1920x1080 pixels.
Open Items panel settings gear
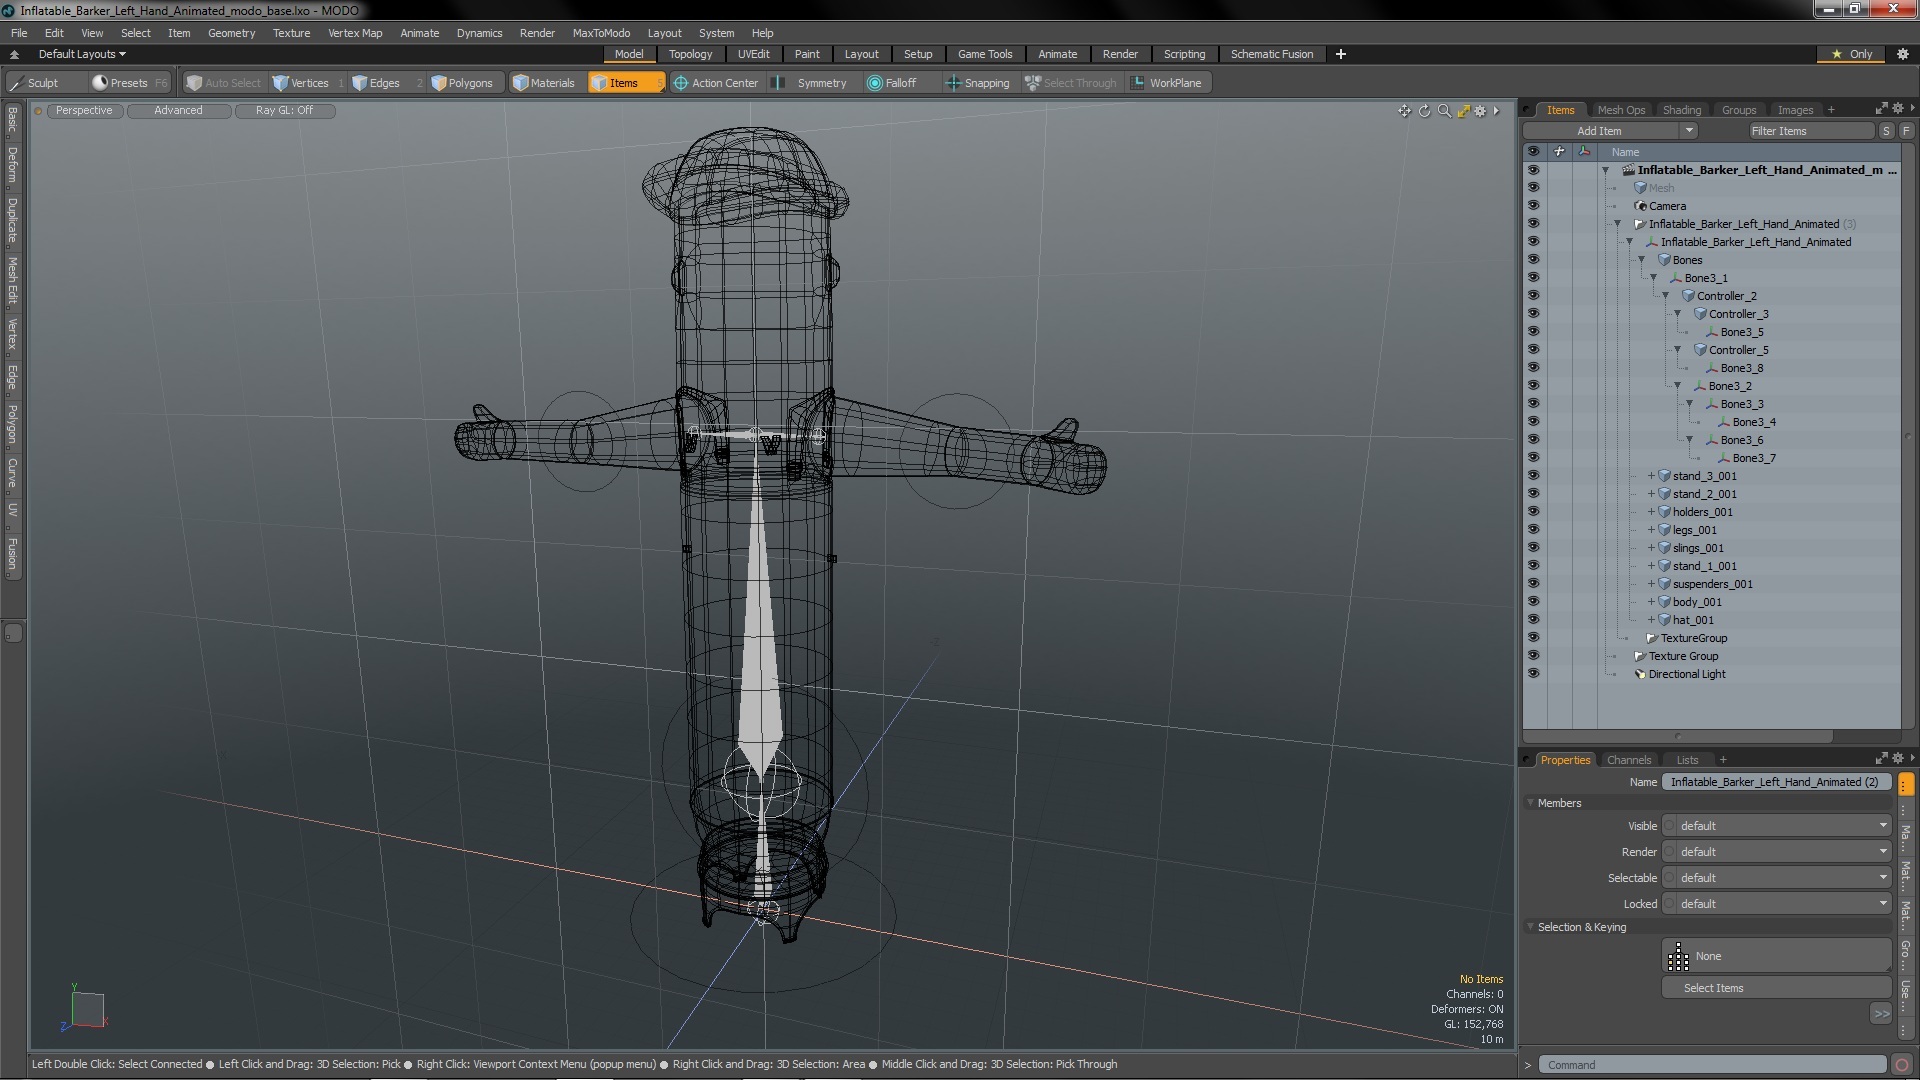click(x=1897, y=109)
